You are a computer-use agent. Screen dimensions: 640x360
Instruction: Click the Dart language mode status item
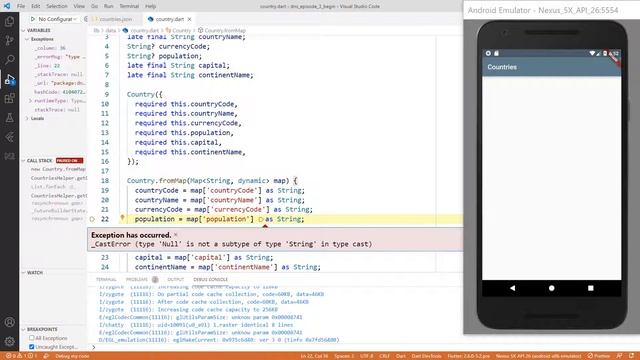point(400,356)
